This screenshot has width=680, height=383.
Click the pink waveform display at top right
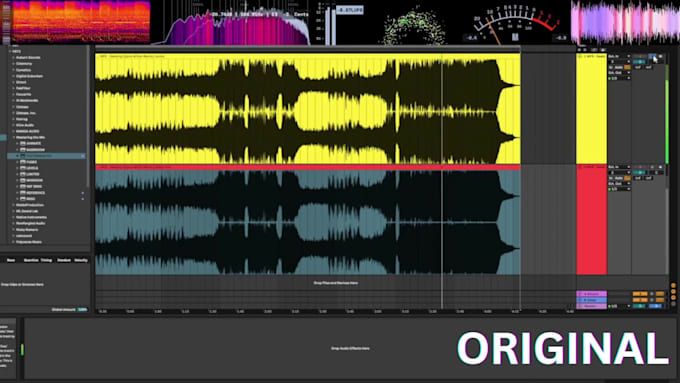[x=625, y=22]
